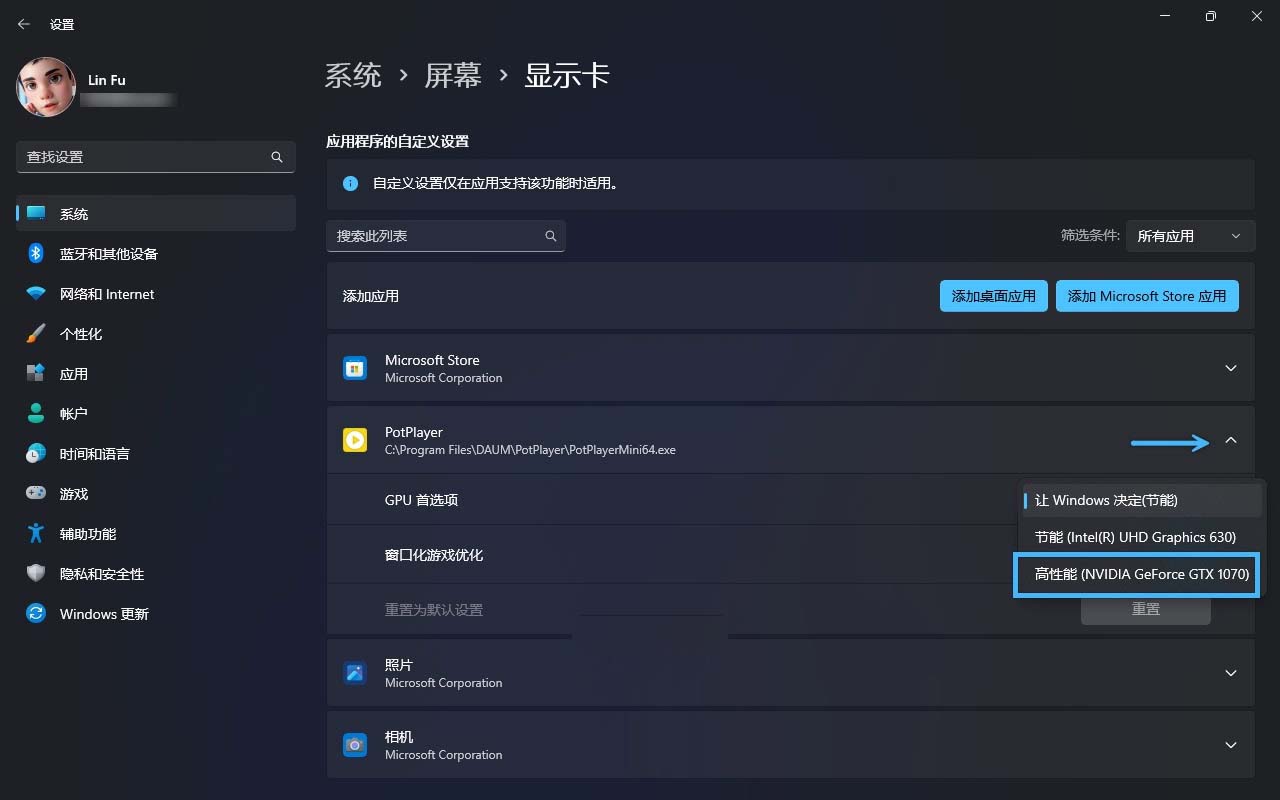Click the Microsoft Store app icon

355,368
